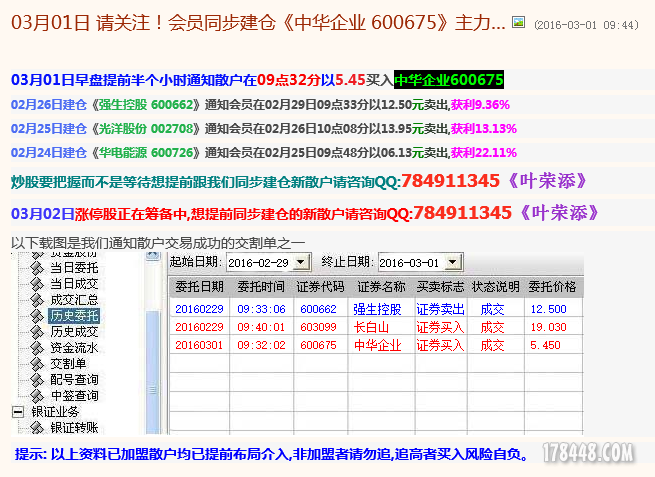Open 银证转账 under 银证业务

[x=74, y=427]
